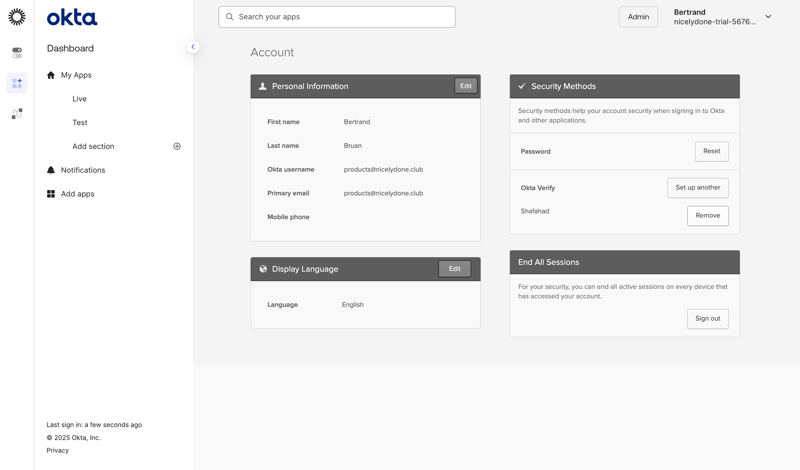Click the 2025 Okta, Inc. copyright text
This screenshot has height=470, width=800.
pos(73,438)
